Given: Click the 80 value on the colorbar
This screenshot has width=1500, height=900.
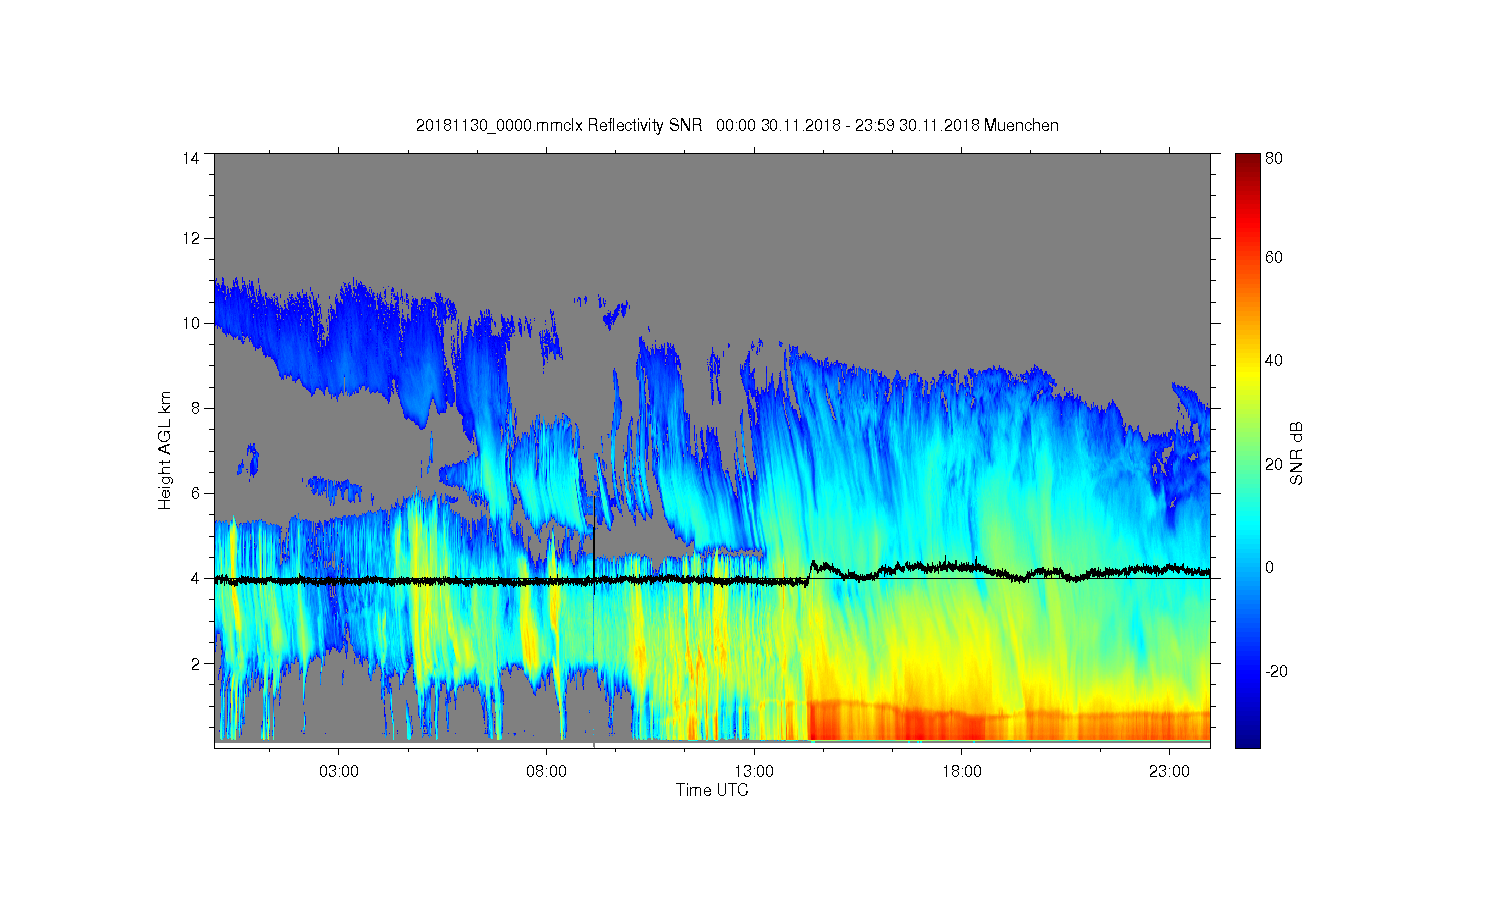Looking at the screenshot, I should pos(1274,158).
